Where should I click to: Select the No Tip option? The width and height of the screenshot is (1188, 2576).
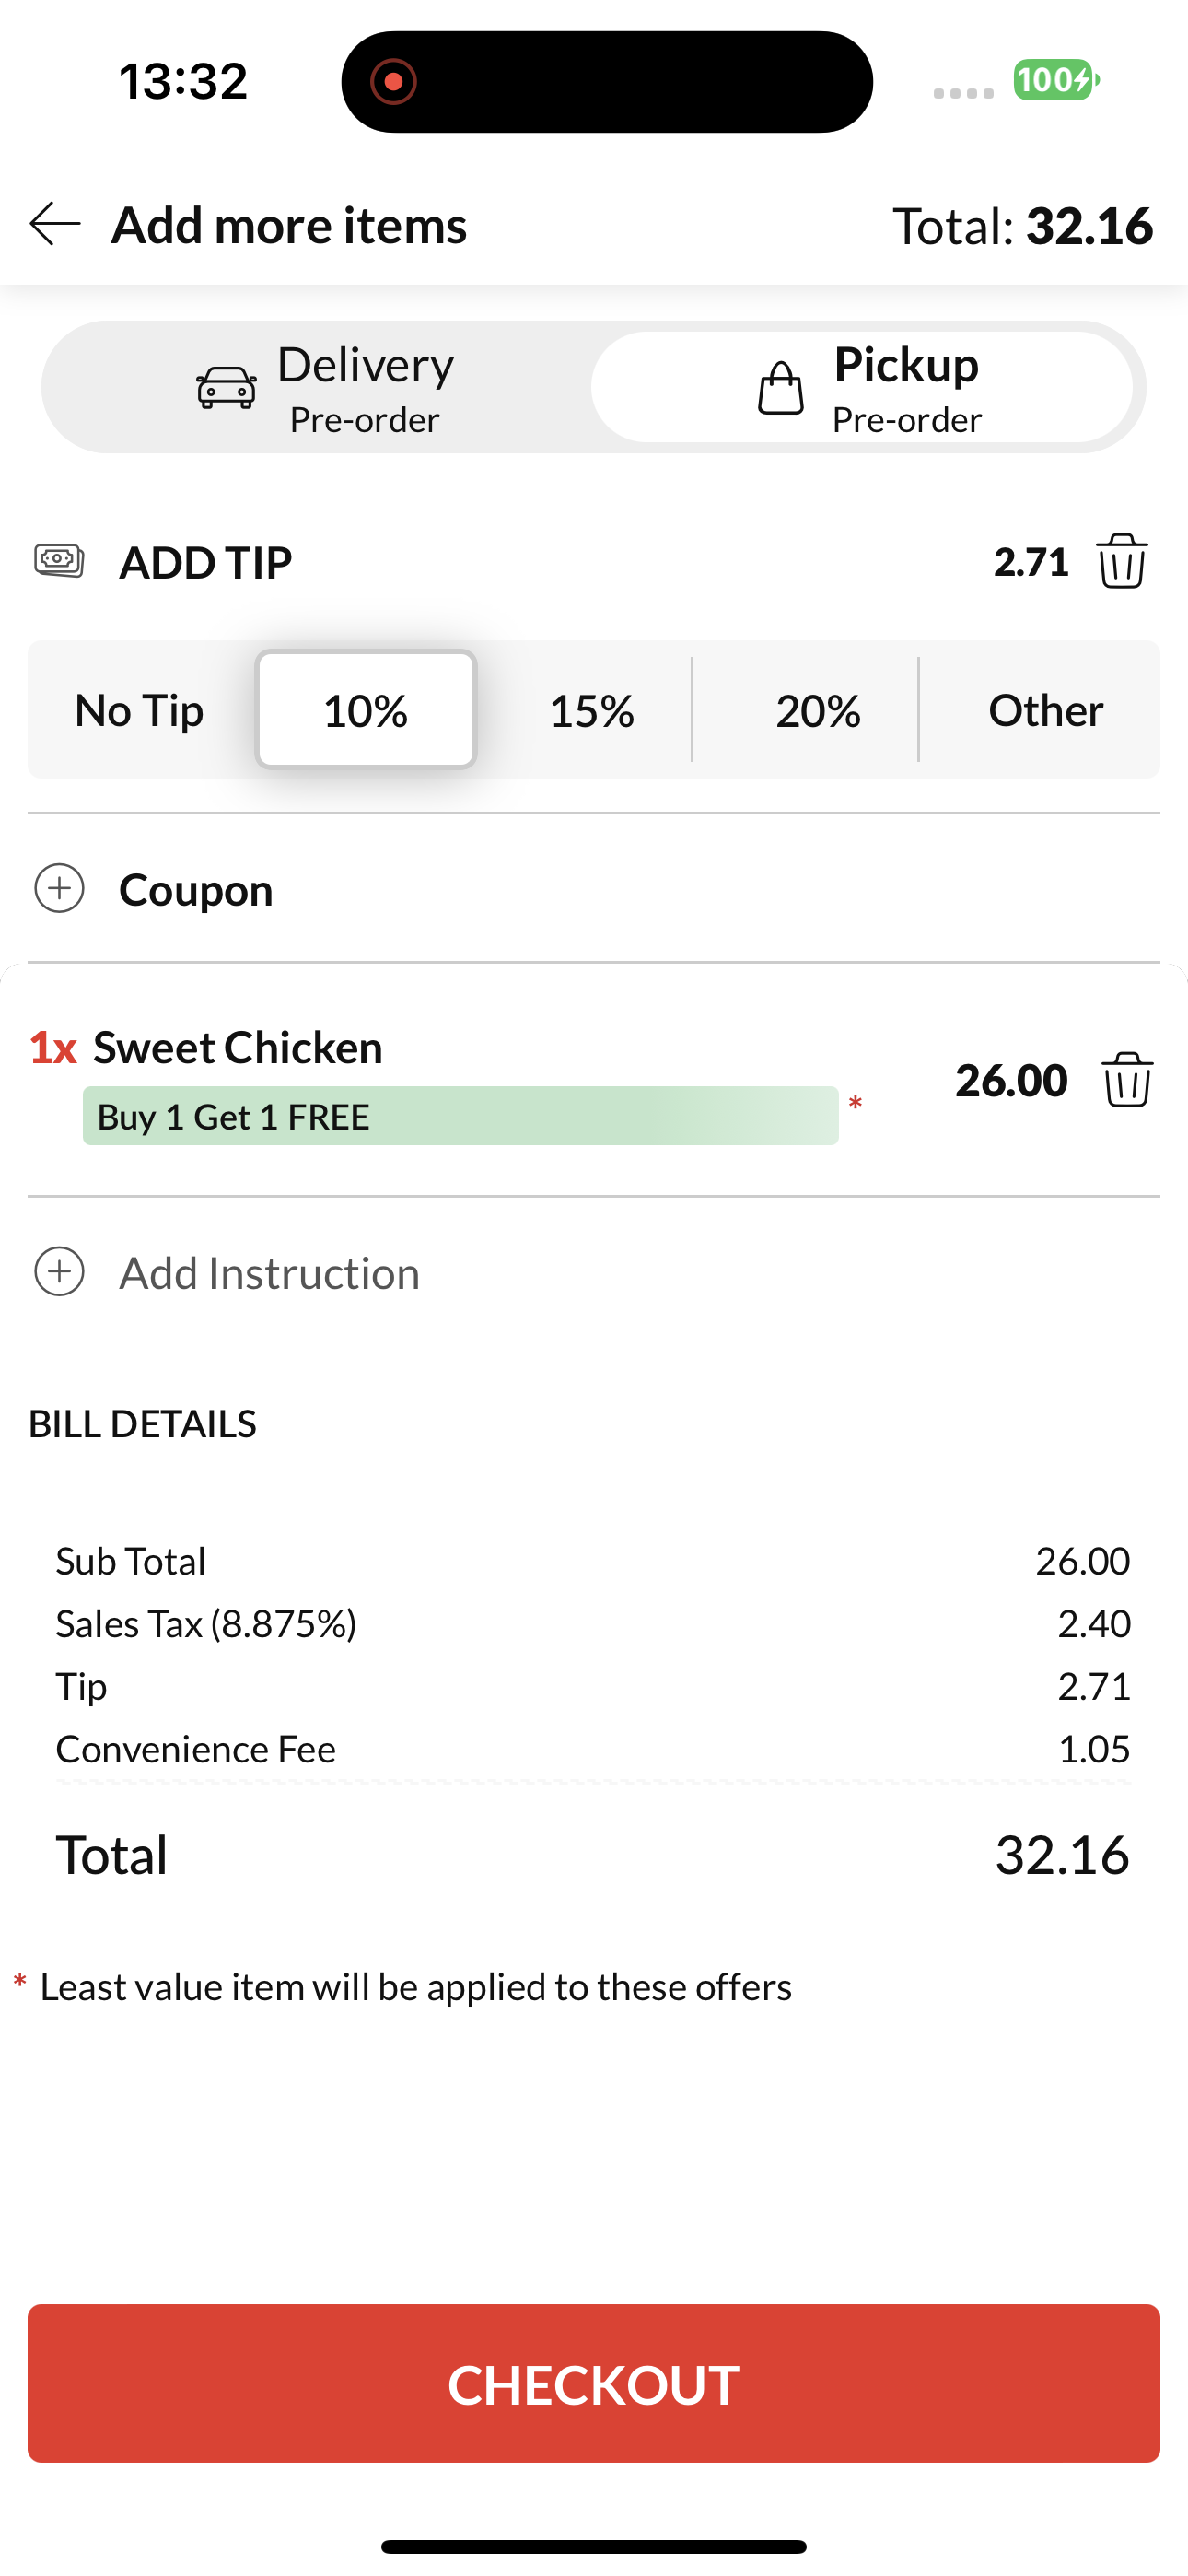140,710
